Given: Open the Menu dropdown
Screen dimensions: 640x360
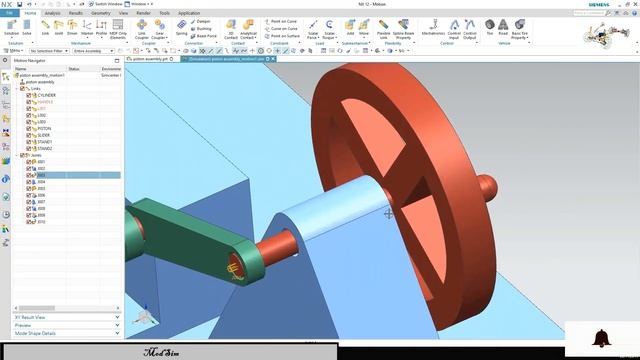Looking at the screenshot, I should (x=13, y=51).
